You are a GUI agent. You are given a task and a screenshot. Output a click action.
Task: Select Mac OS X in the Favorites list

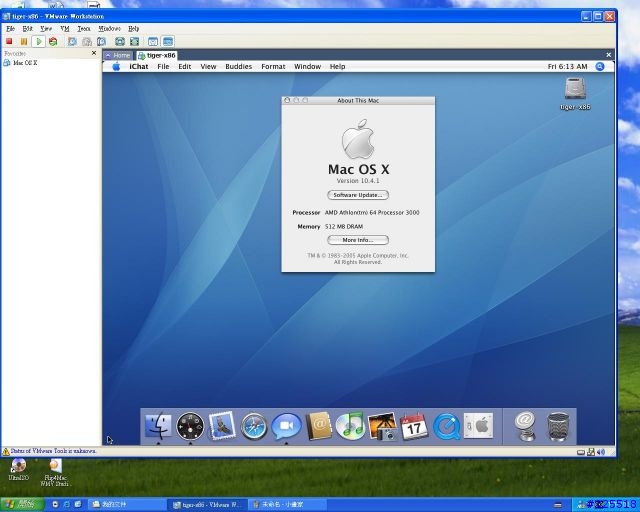point(20,63)
